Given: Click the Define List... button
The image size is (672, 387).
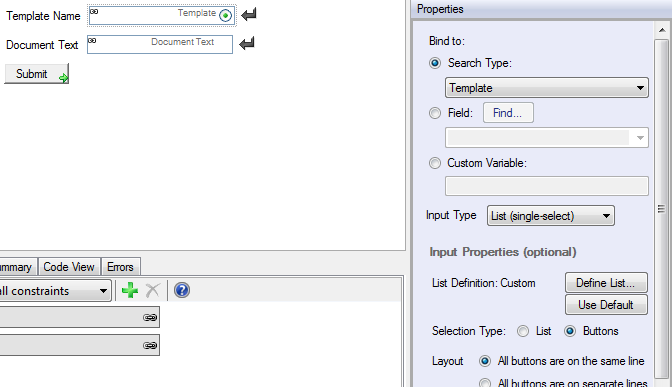Looking at the screenshot, I should [x=606, y=283].
